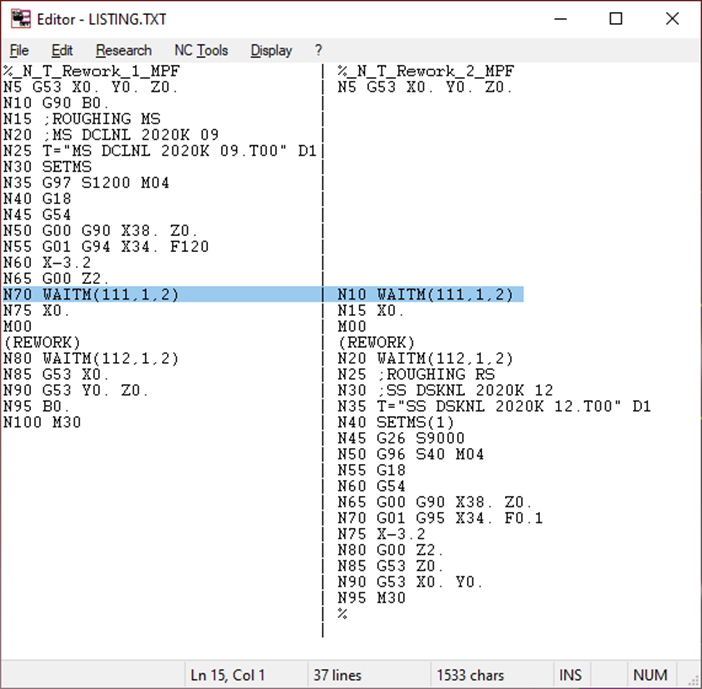This screenshot has height=689, width=702.
Task: Maximize the Editor window
Action: (x=616, y=19)
